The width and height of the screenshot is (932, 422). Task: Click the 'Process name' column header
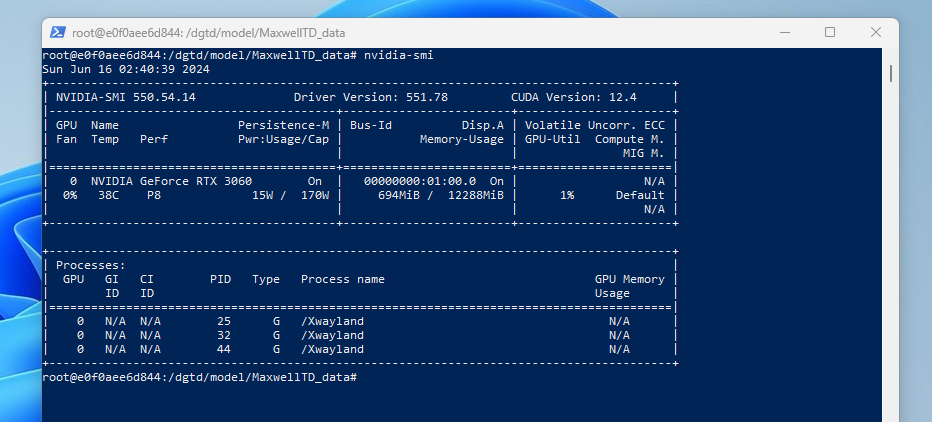tap(343, 279)
